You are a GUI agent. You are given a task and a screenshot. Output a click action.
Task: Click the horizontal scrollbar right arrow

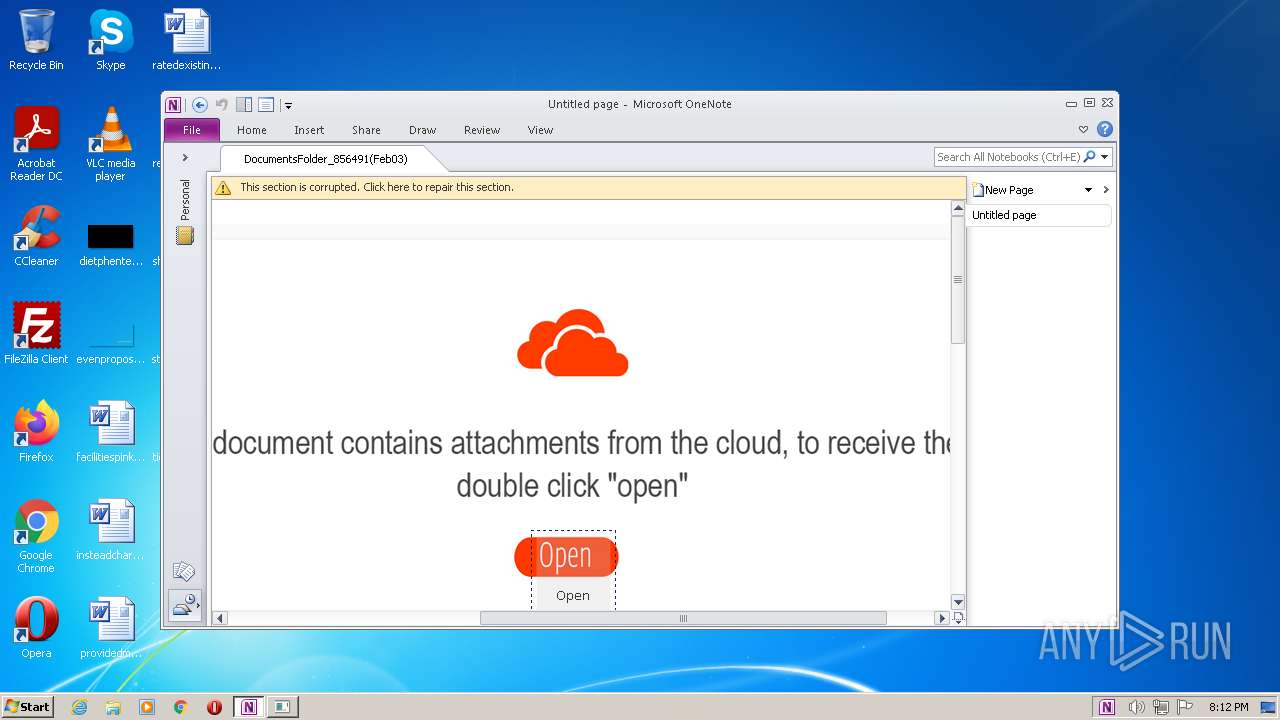click(941, 618)
